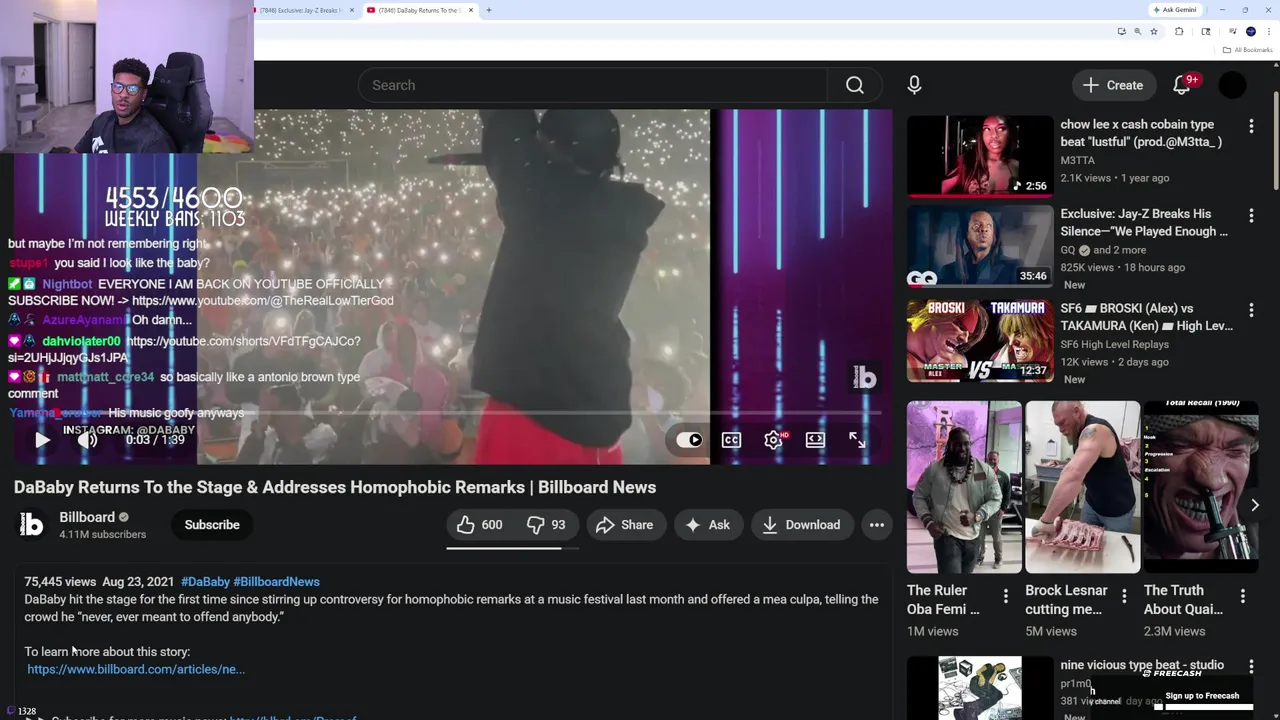
Task: Open the Jay-Z Breaks His Silence thumbnail
Action: (x=980, y=246)
